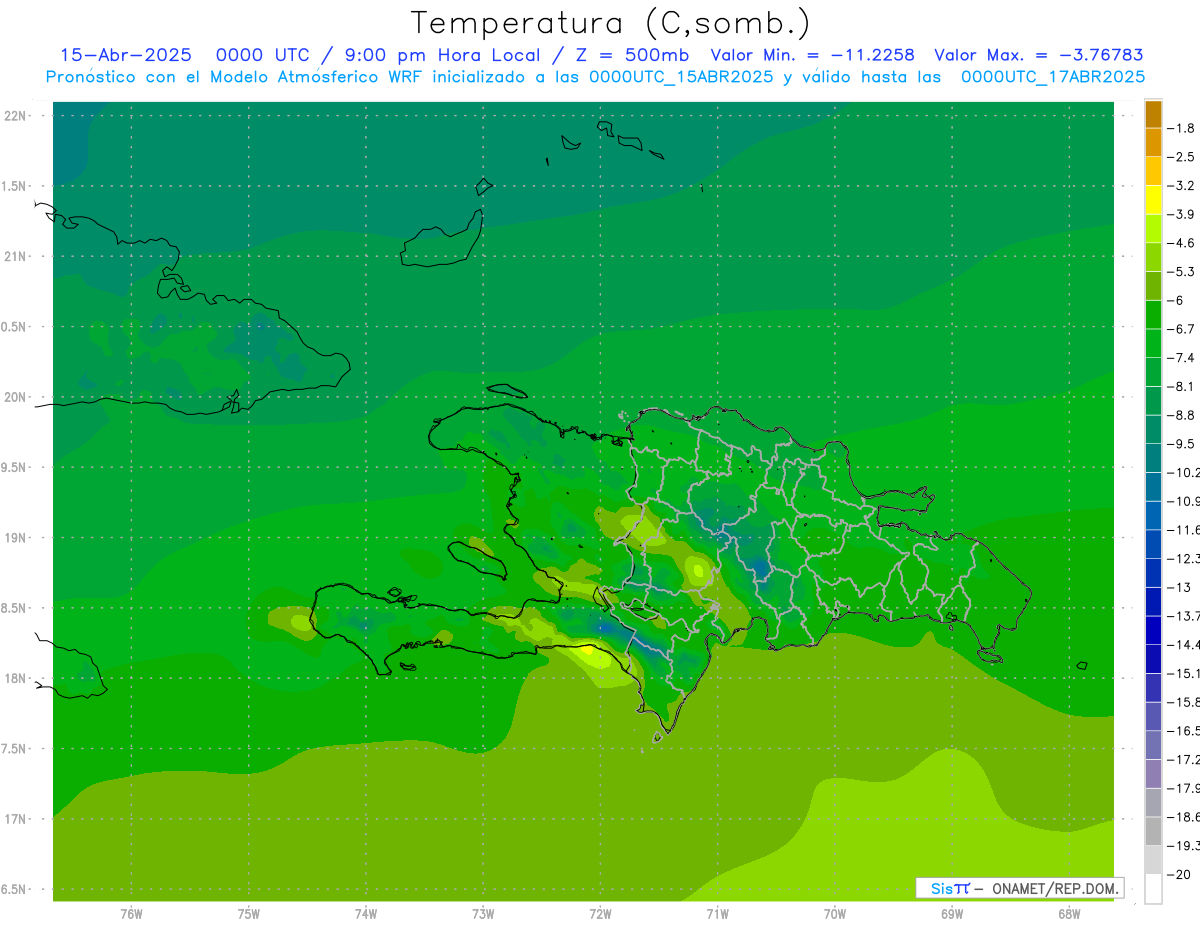Viewport: 1200px width, 927px height.
Task: Click the "-9.5" legend value
Action: point(1181,443)
